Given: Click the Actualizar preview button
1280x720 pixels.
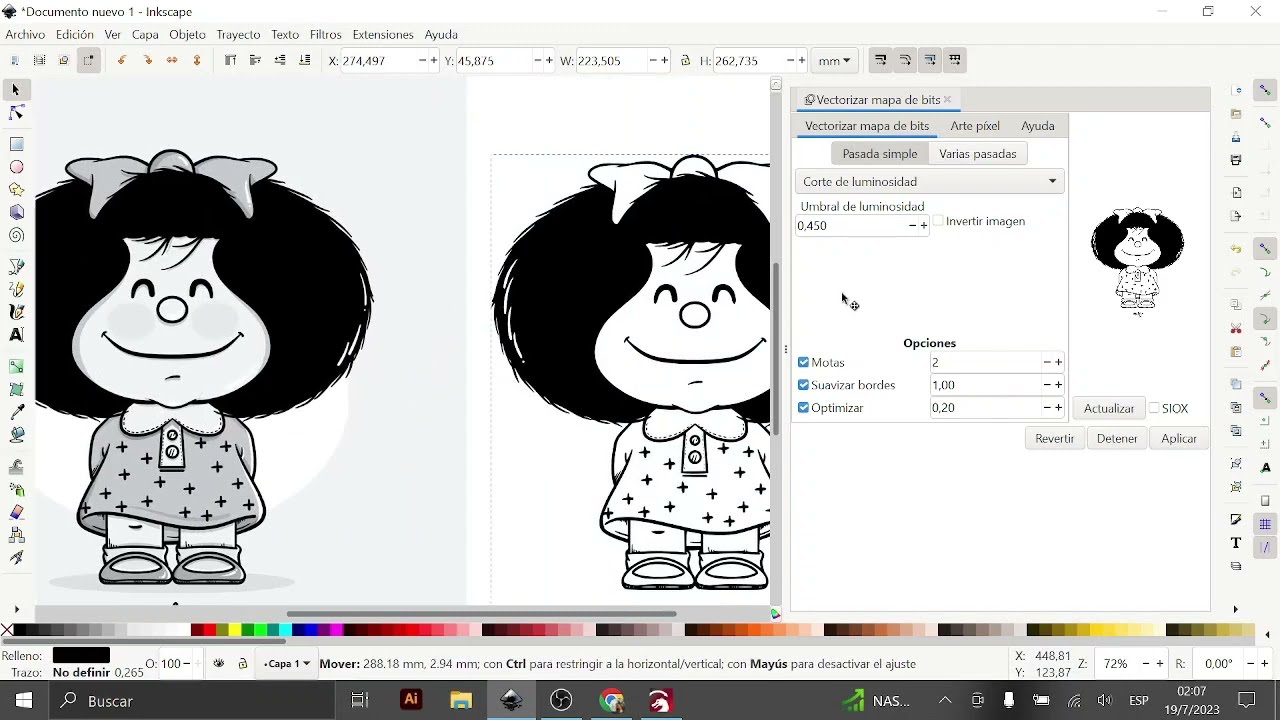Looking at the screenshot, I should [x=1109, y=408].
